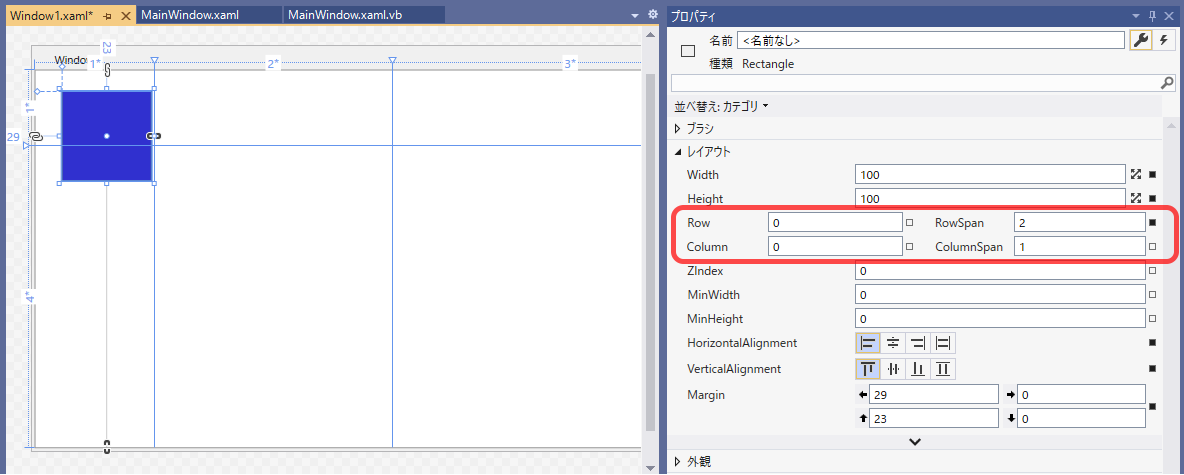This screenshot has width=1184, height=475.
Task: Click the ColumnSpan value field
Action: click(1080, 246)
